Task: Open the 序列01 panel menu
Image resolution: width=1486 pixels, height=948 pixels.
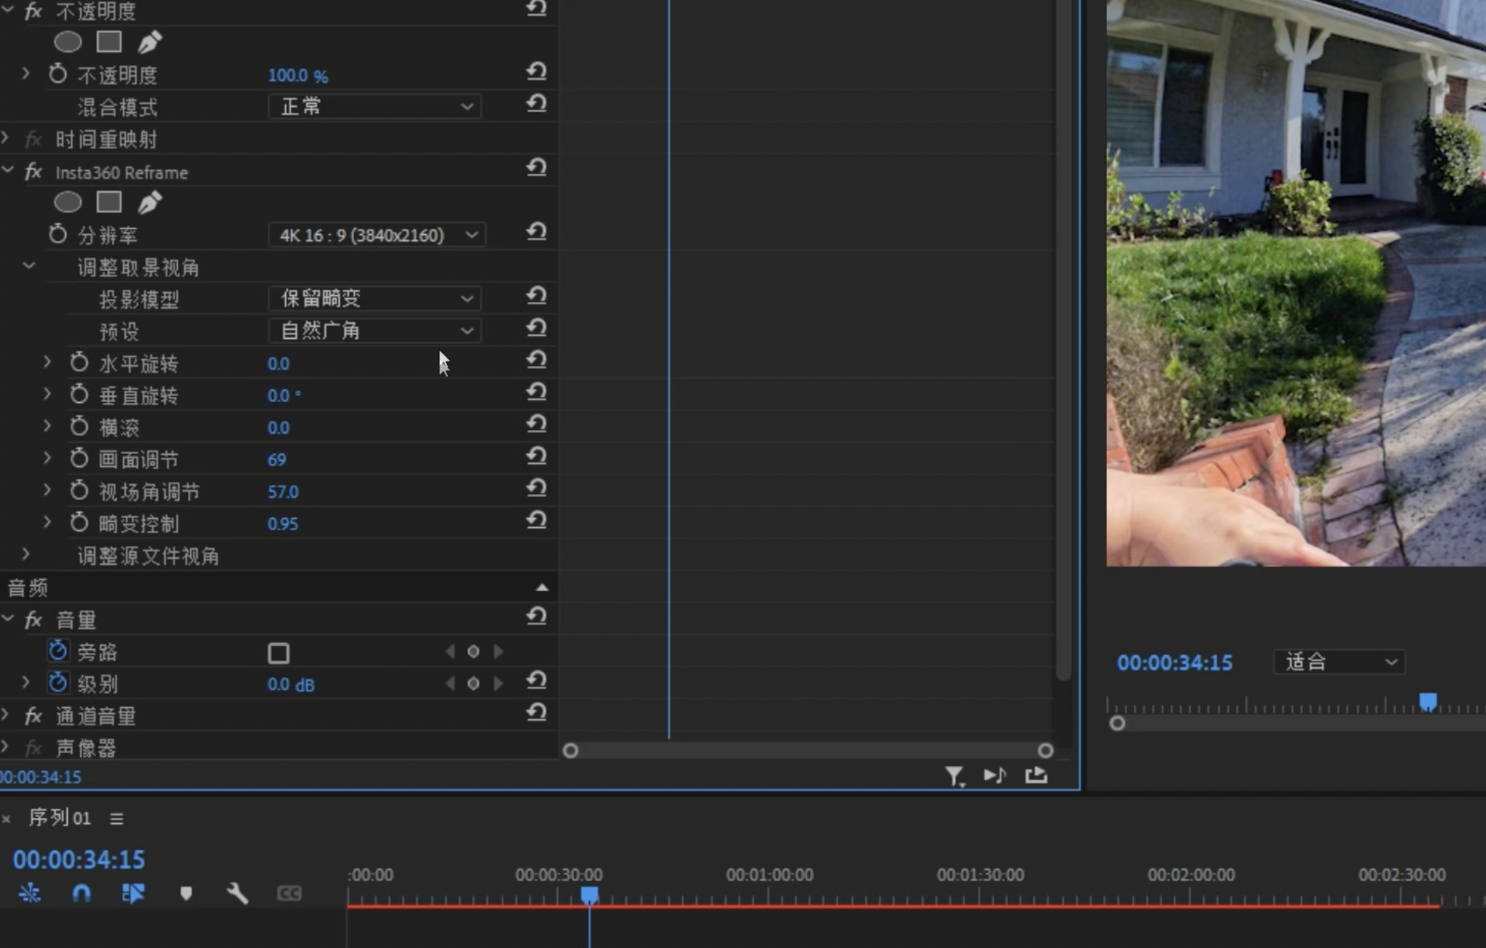Action: point(117,819)
